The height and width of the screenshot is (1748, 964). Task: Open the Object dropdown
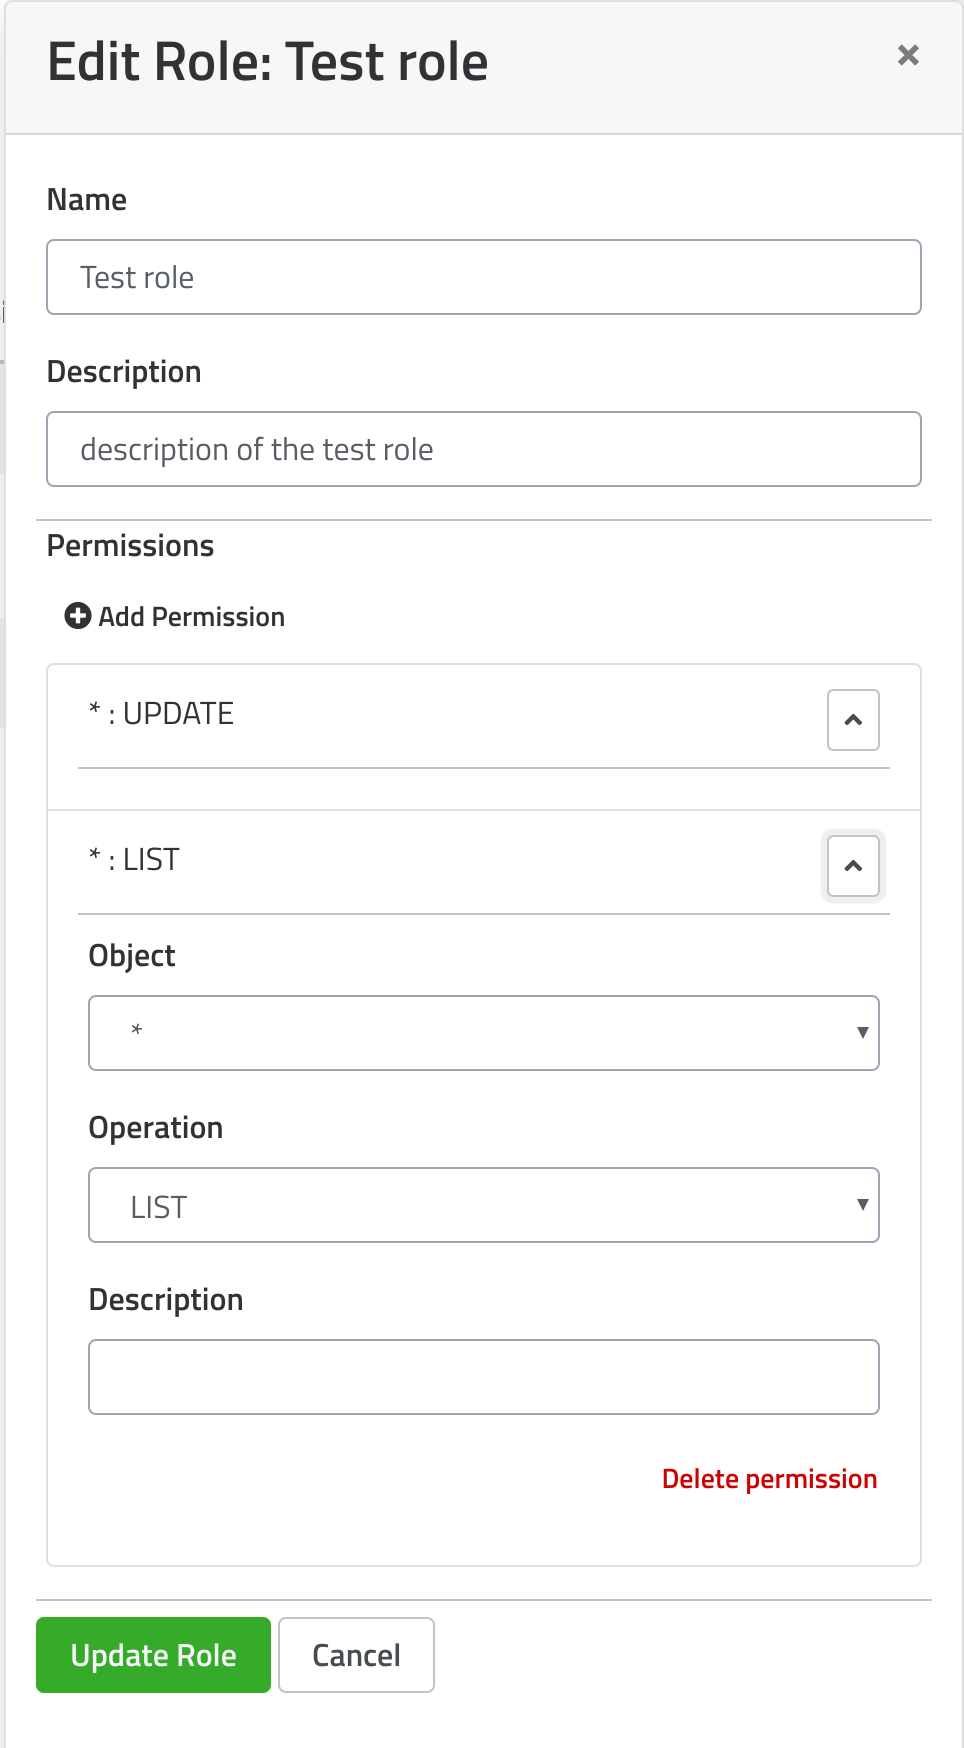(484, 1033)
